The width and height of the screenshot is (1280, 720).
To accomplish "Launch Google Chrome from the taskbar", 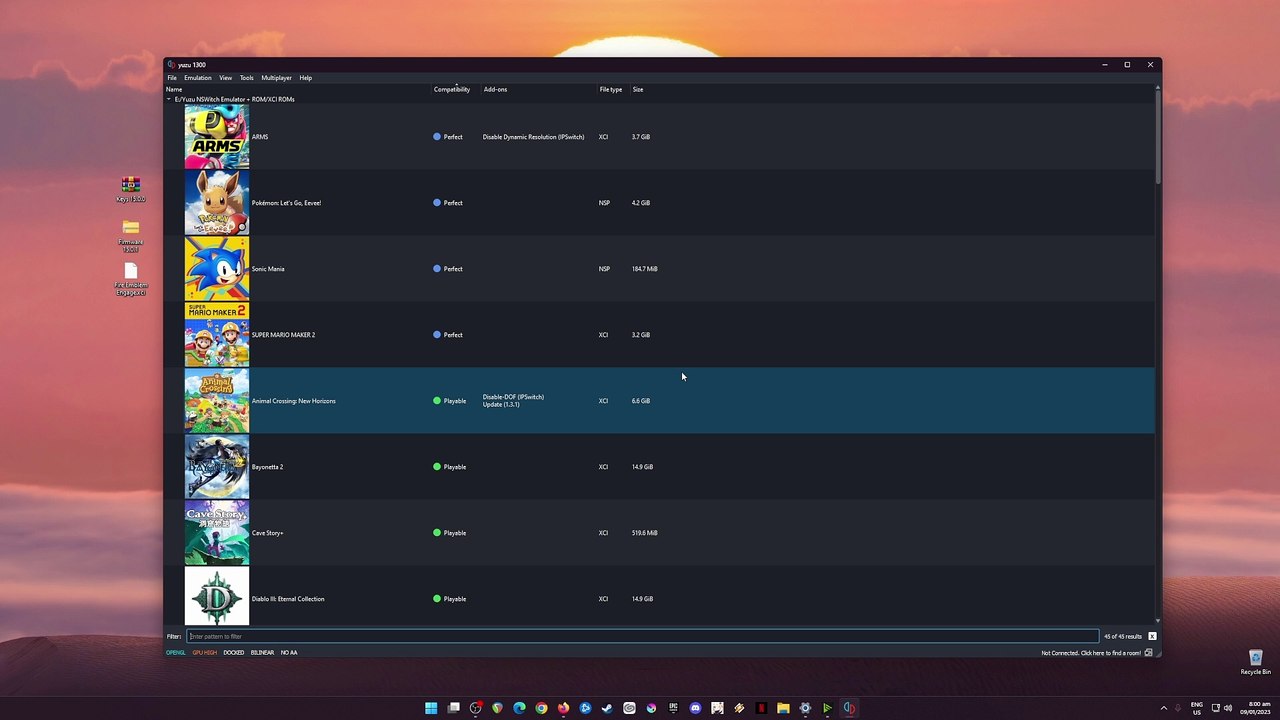I will click(541, 708).
